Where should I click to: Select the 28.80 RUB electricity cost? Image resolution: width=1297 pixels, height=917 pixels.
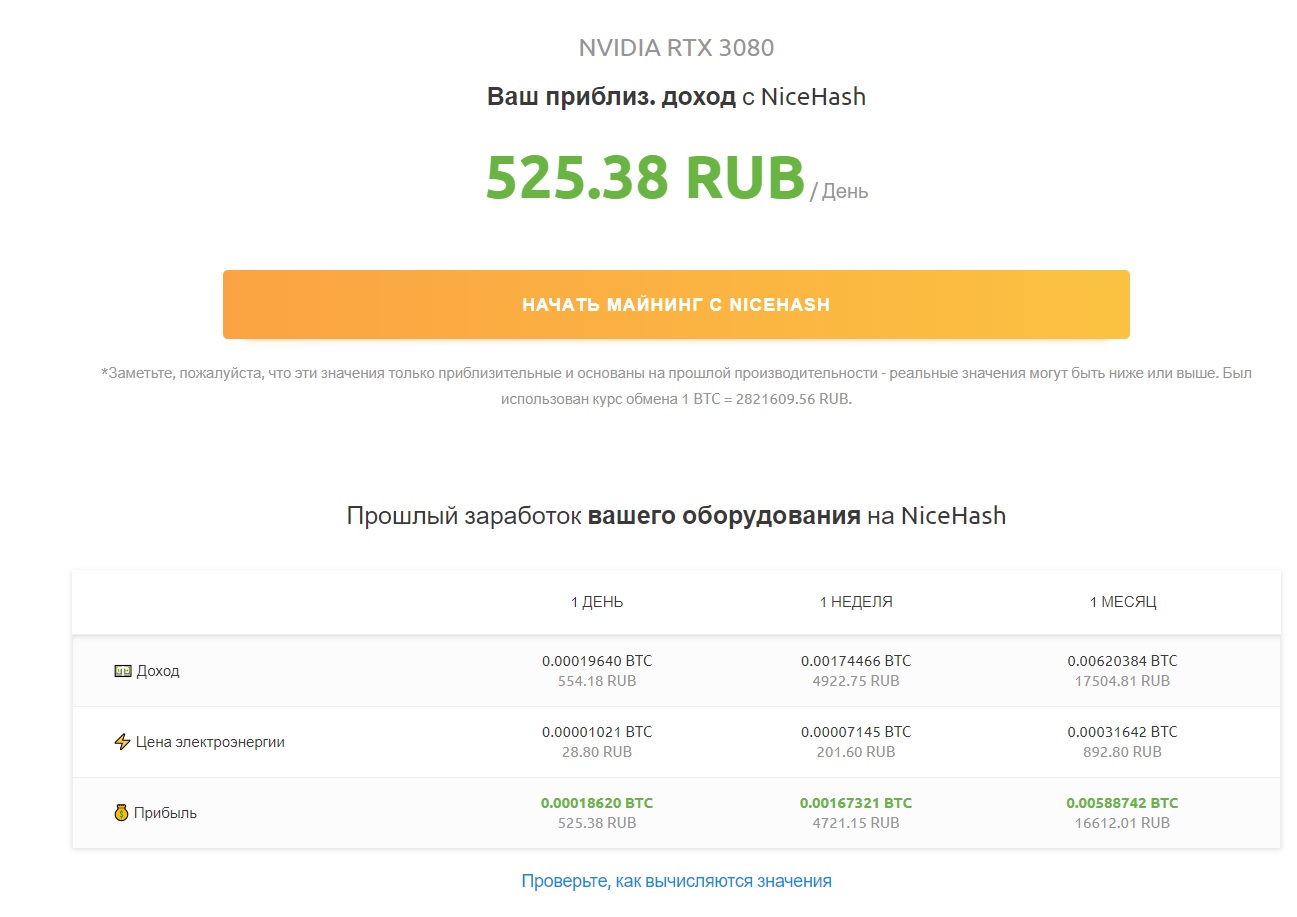pos(597,752)
